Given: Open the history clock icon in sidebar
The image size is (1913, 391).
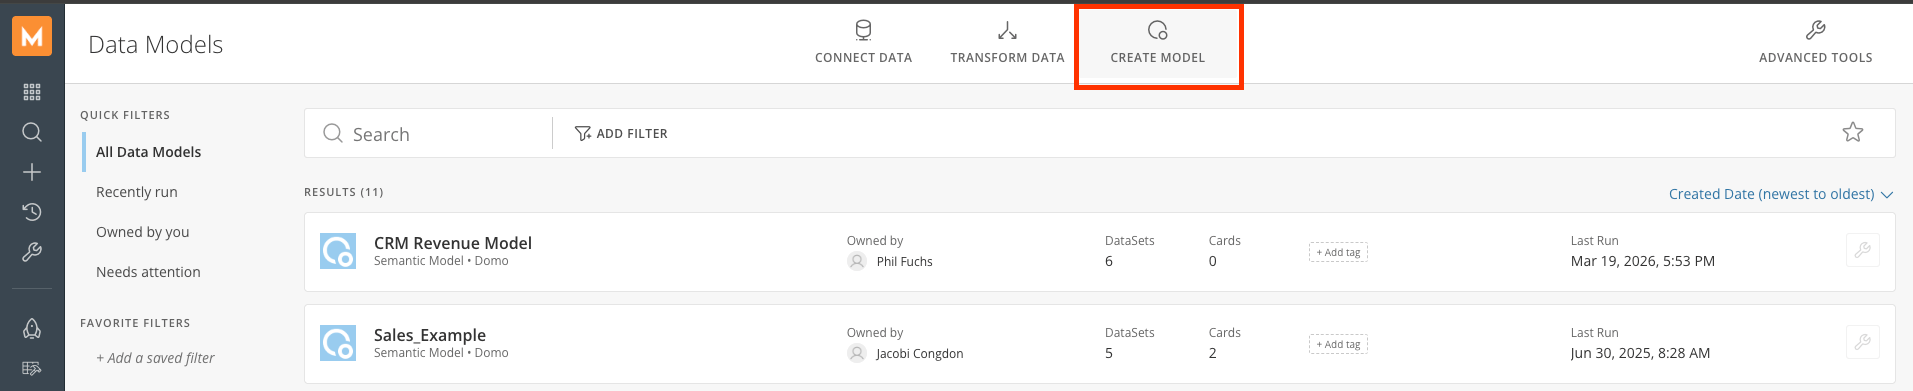Looking at the screenshot, I should pos(32,212).
